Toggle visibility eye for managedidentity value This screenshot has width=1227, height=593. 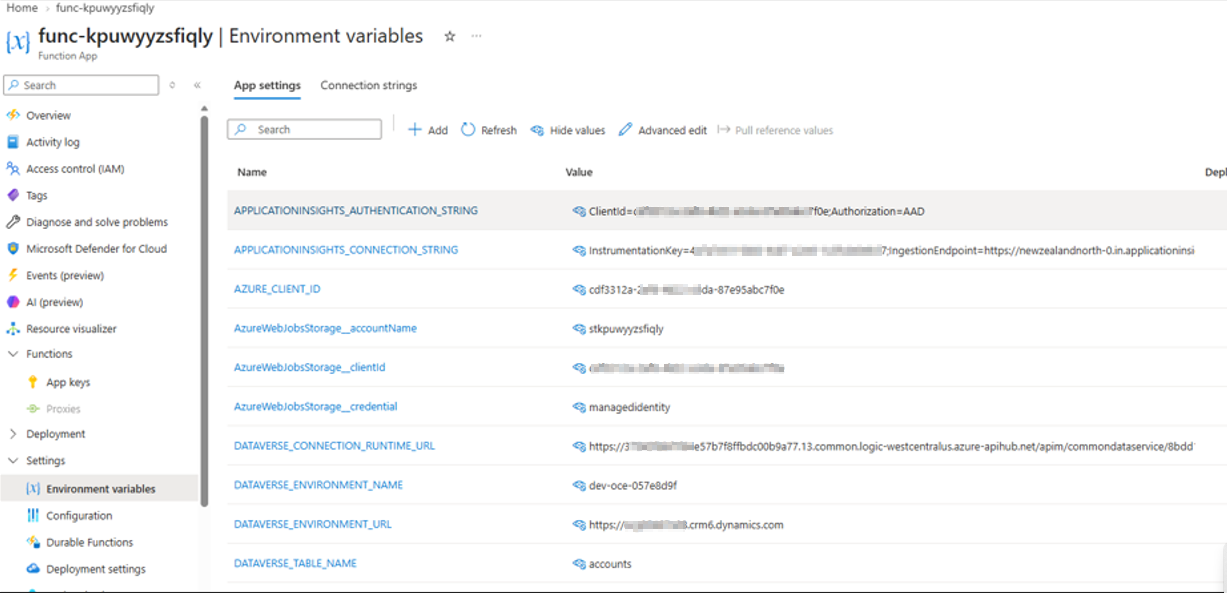[579, 407]
